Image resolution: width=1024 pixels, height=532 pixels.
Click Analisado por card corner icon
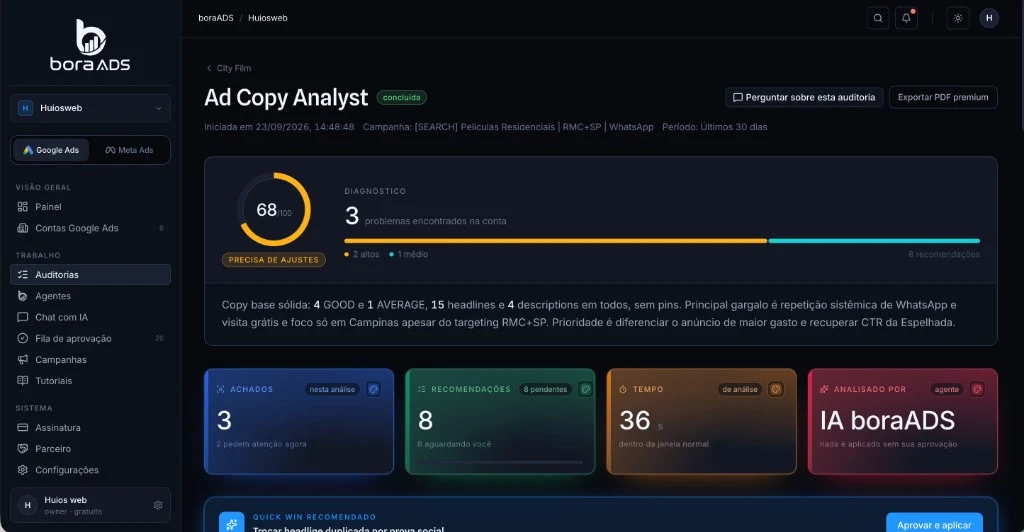977,390
